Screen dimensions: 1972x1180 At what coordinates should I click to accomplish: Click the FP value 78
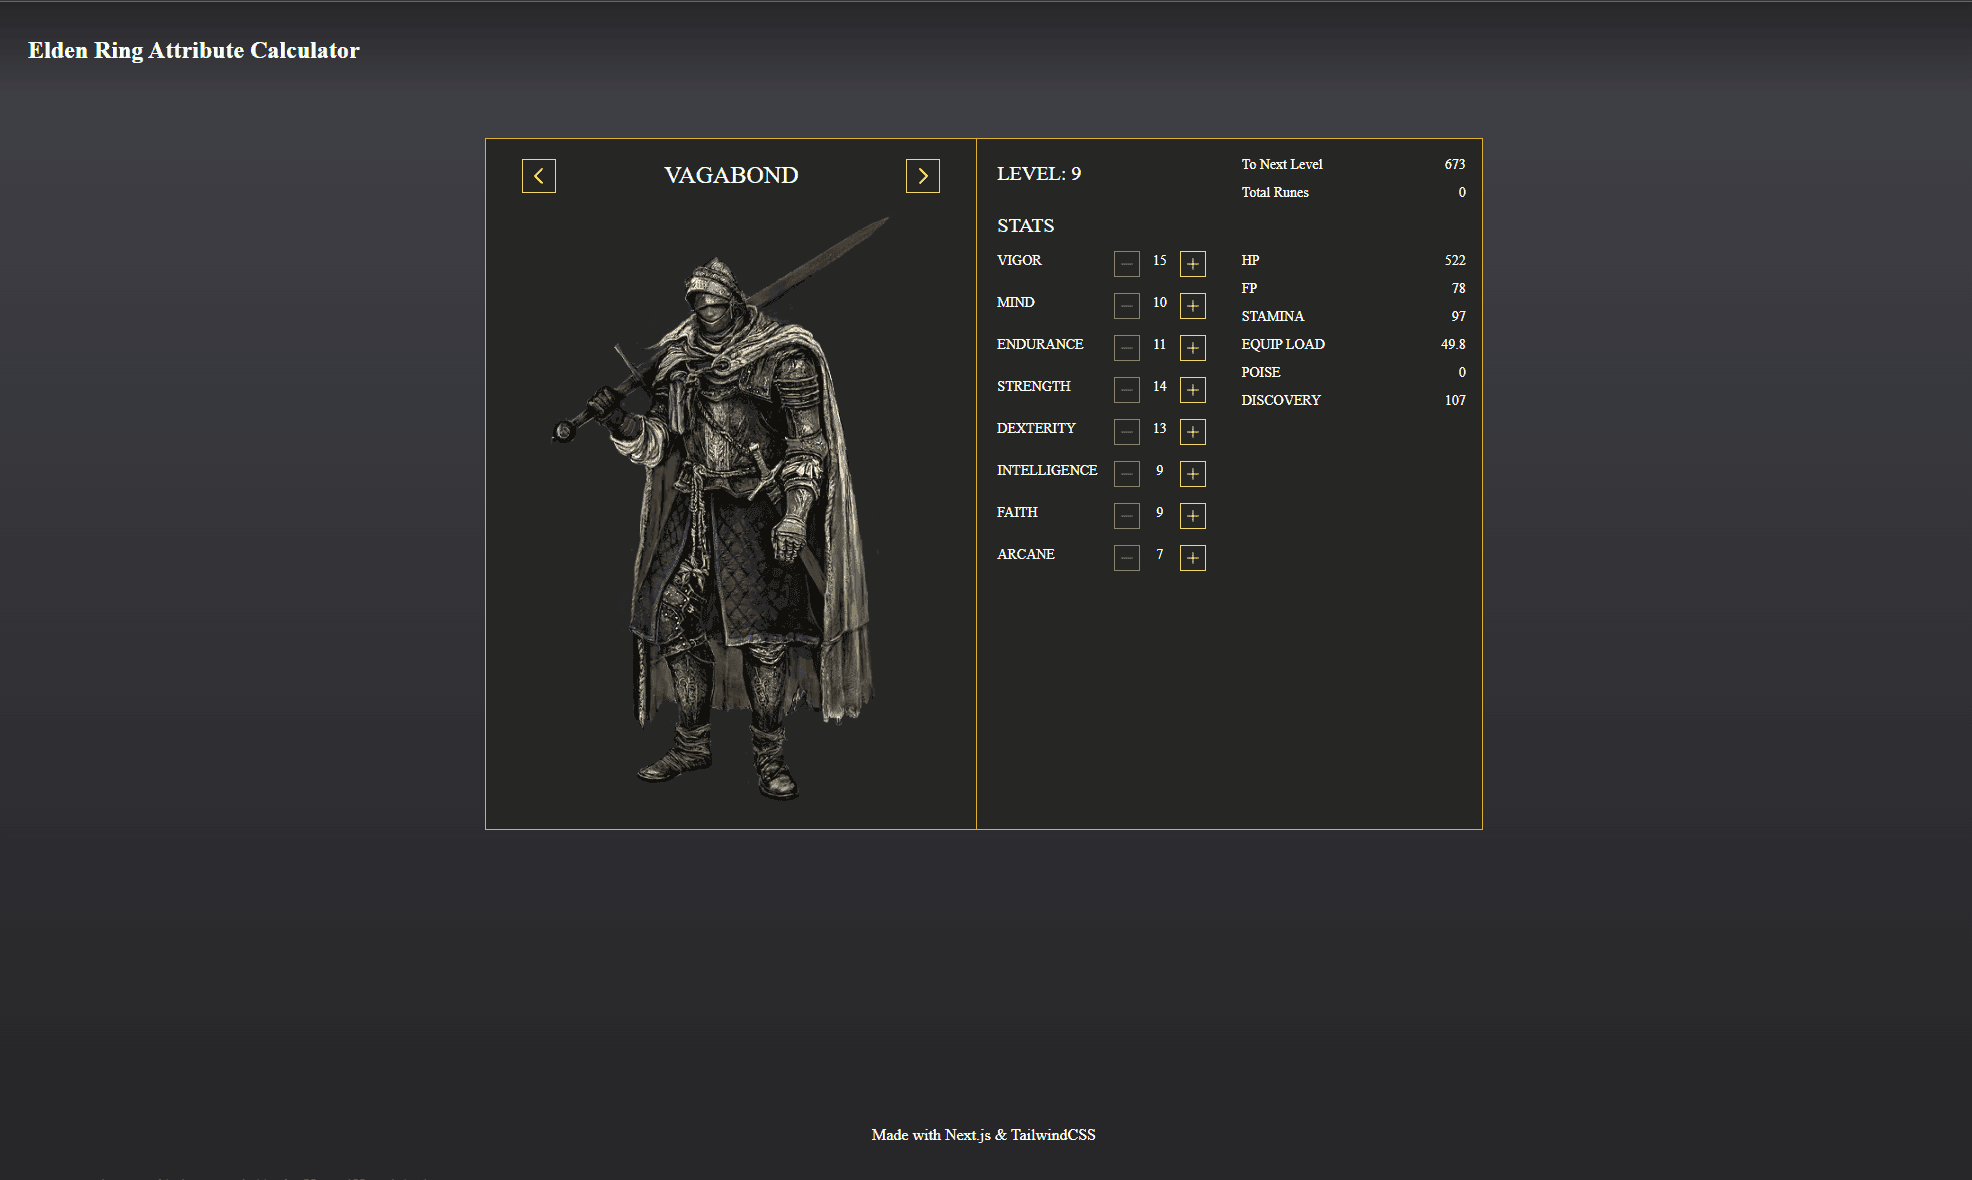tap(1459, 288)
